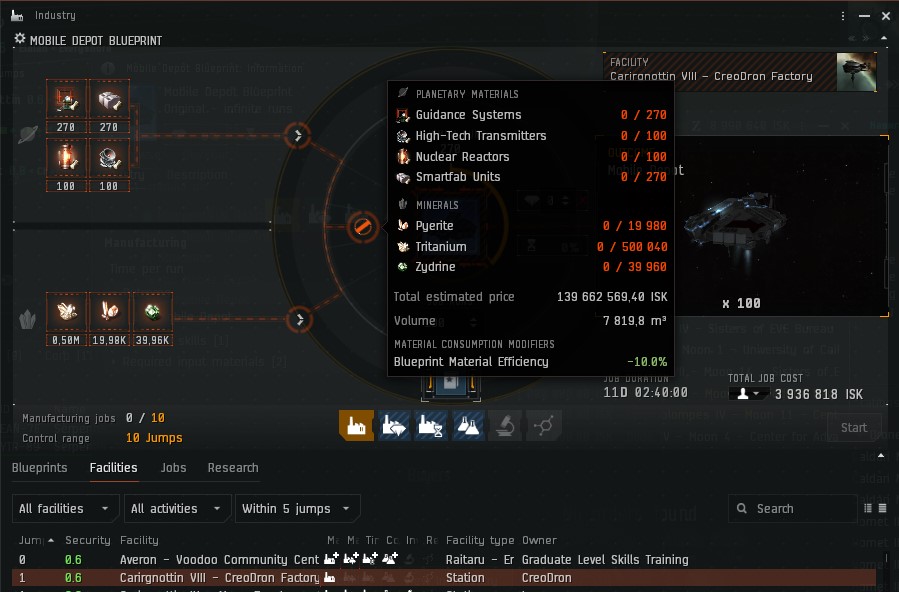Open the All facilities dropdown
Screen dimensions: 899x592
65,508
